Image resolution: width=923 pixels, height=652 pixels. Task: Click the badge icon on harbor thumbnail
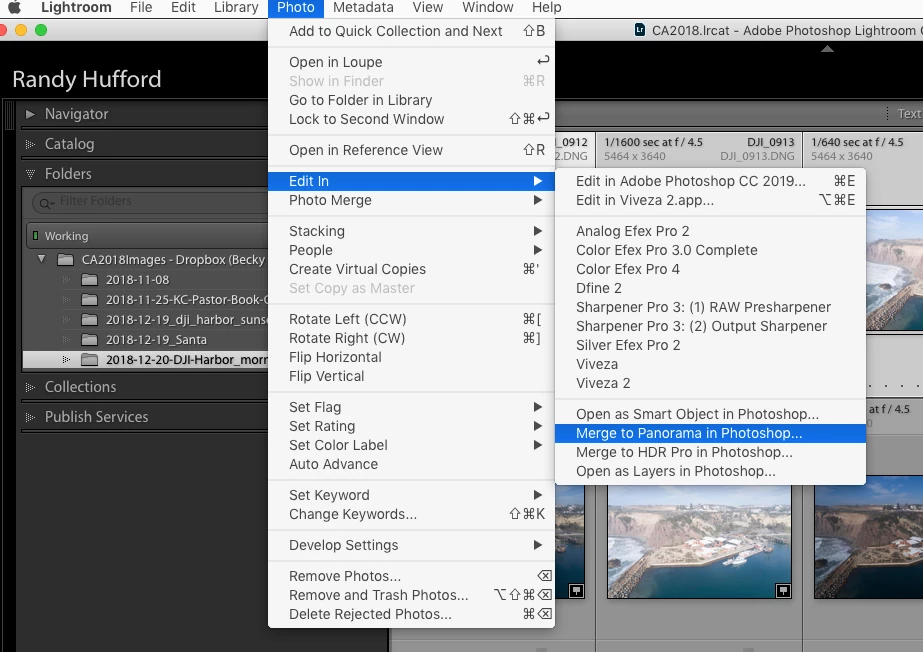point(783,590)
